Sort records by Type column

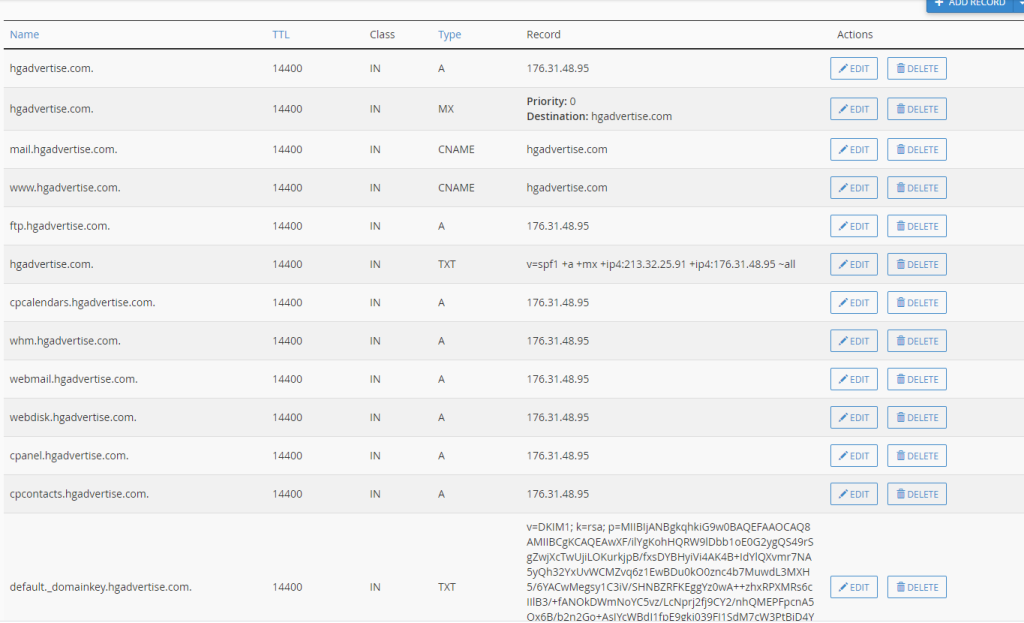coord(449,34)
